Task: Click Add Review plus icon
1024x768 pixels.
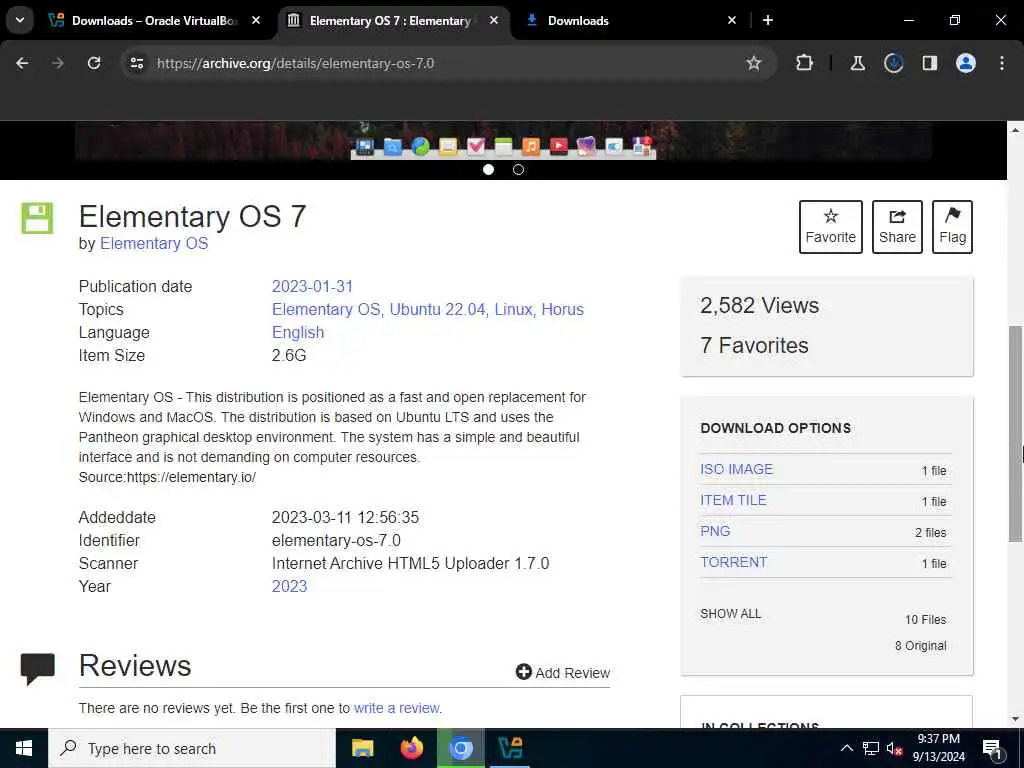Action: (523, 671)
